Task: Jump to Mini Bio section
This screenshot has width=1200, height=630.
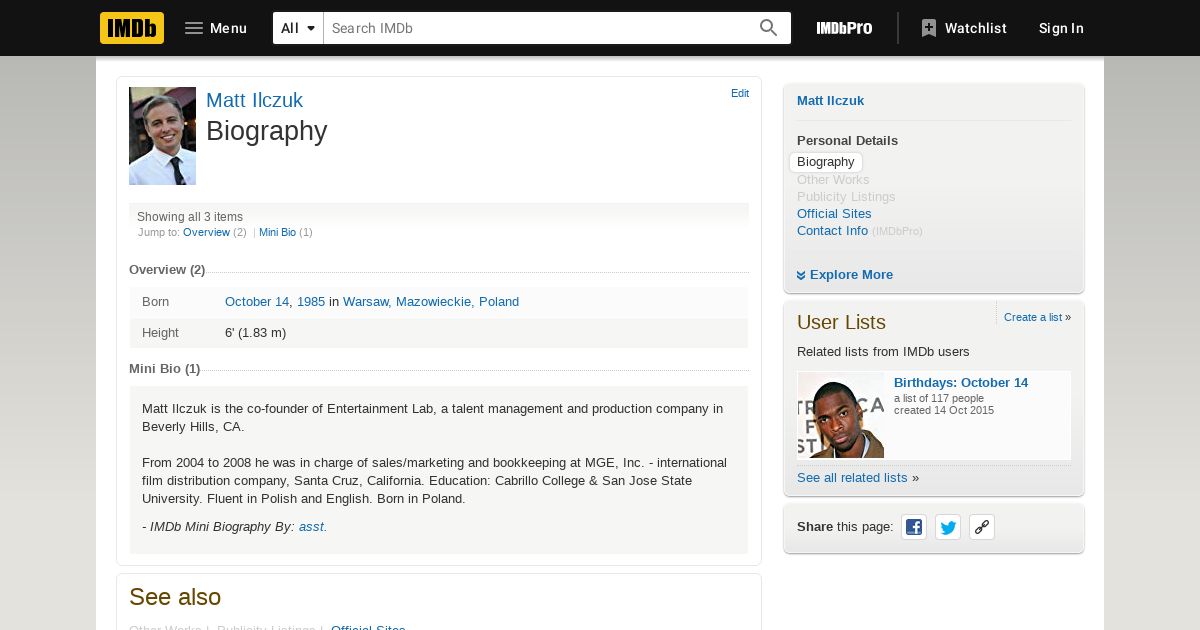Action: (277, 232)
